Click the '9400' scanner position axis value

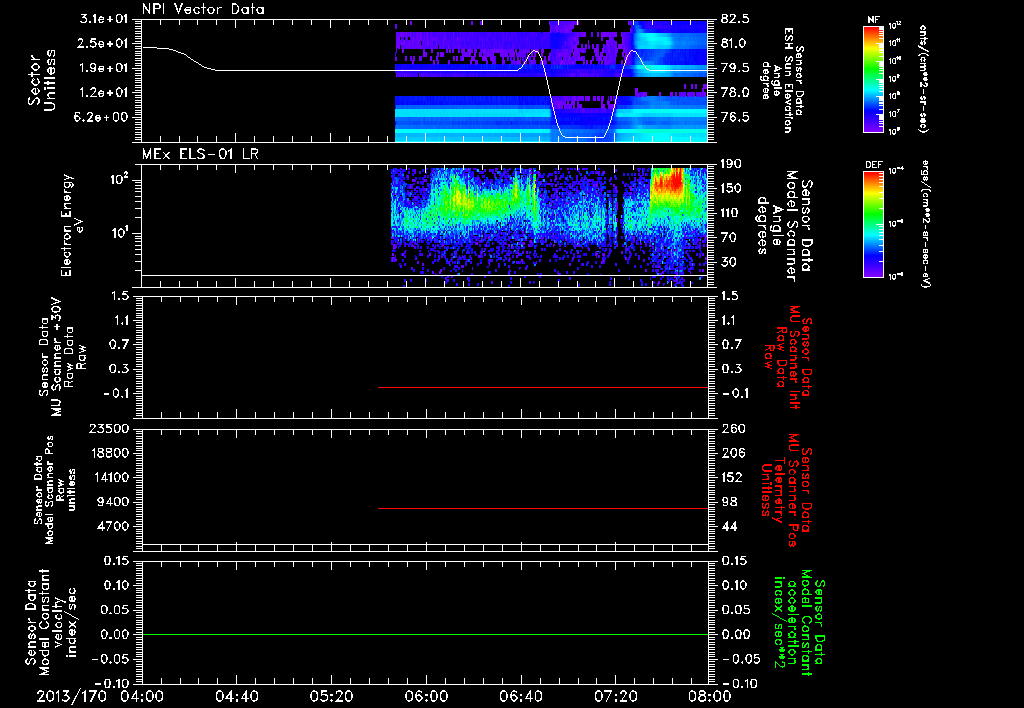115,502
